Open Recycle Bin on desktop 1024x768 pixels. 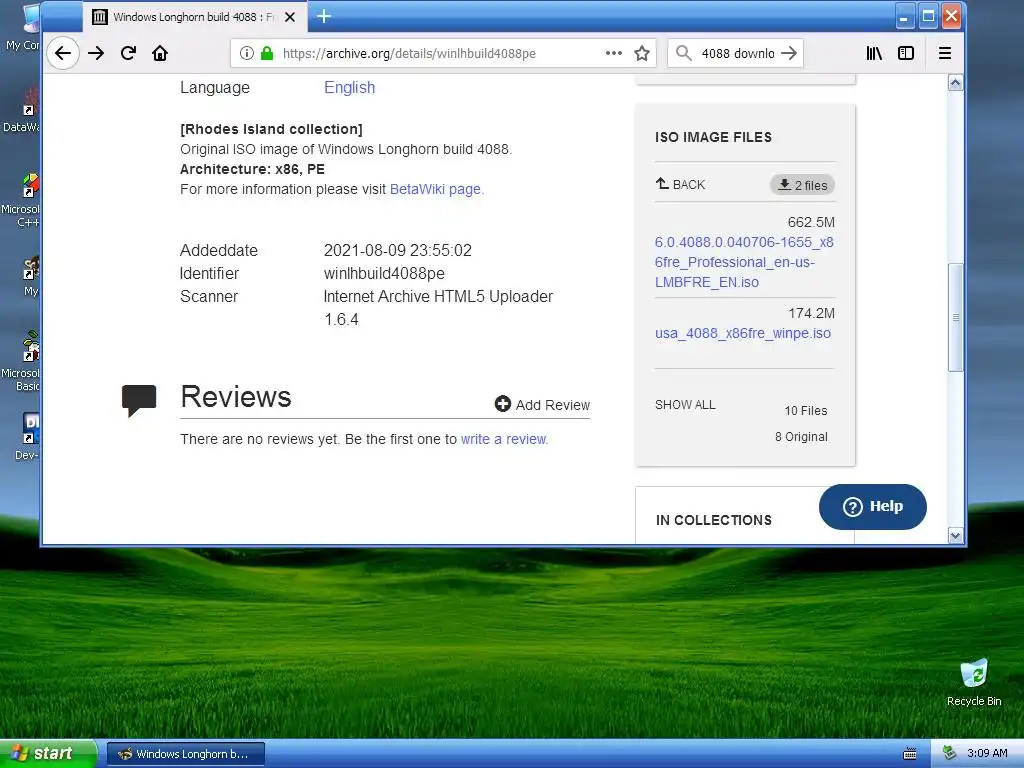[x=974, y=682]
